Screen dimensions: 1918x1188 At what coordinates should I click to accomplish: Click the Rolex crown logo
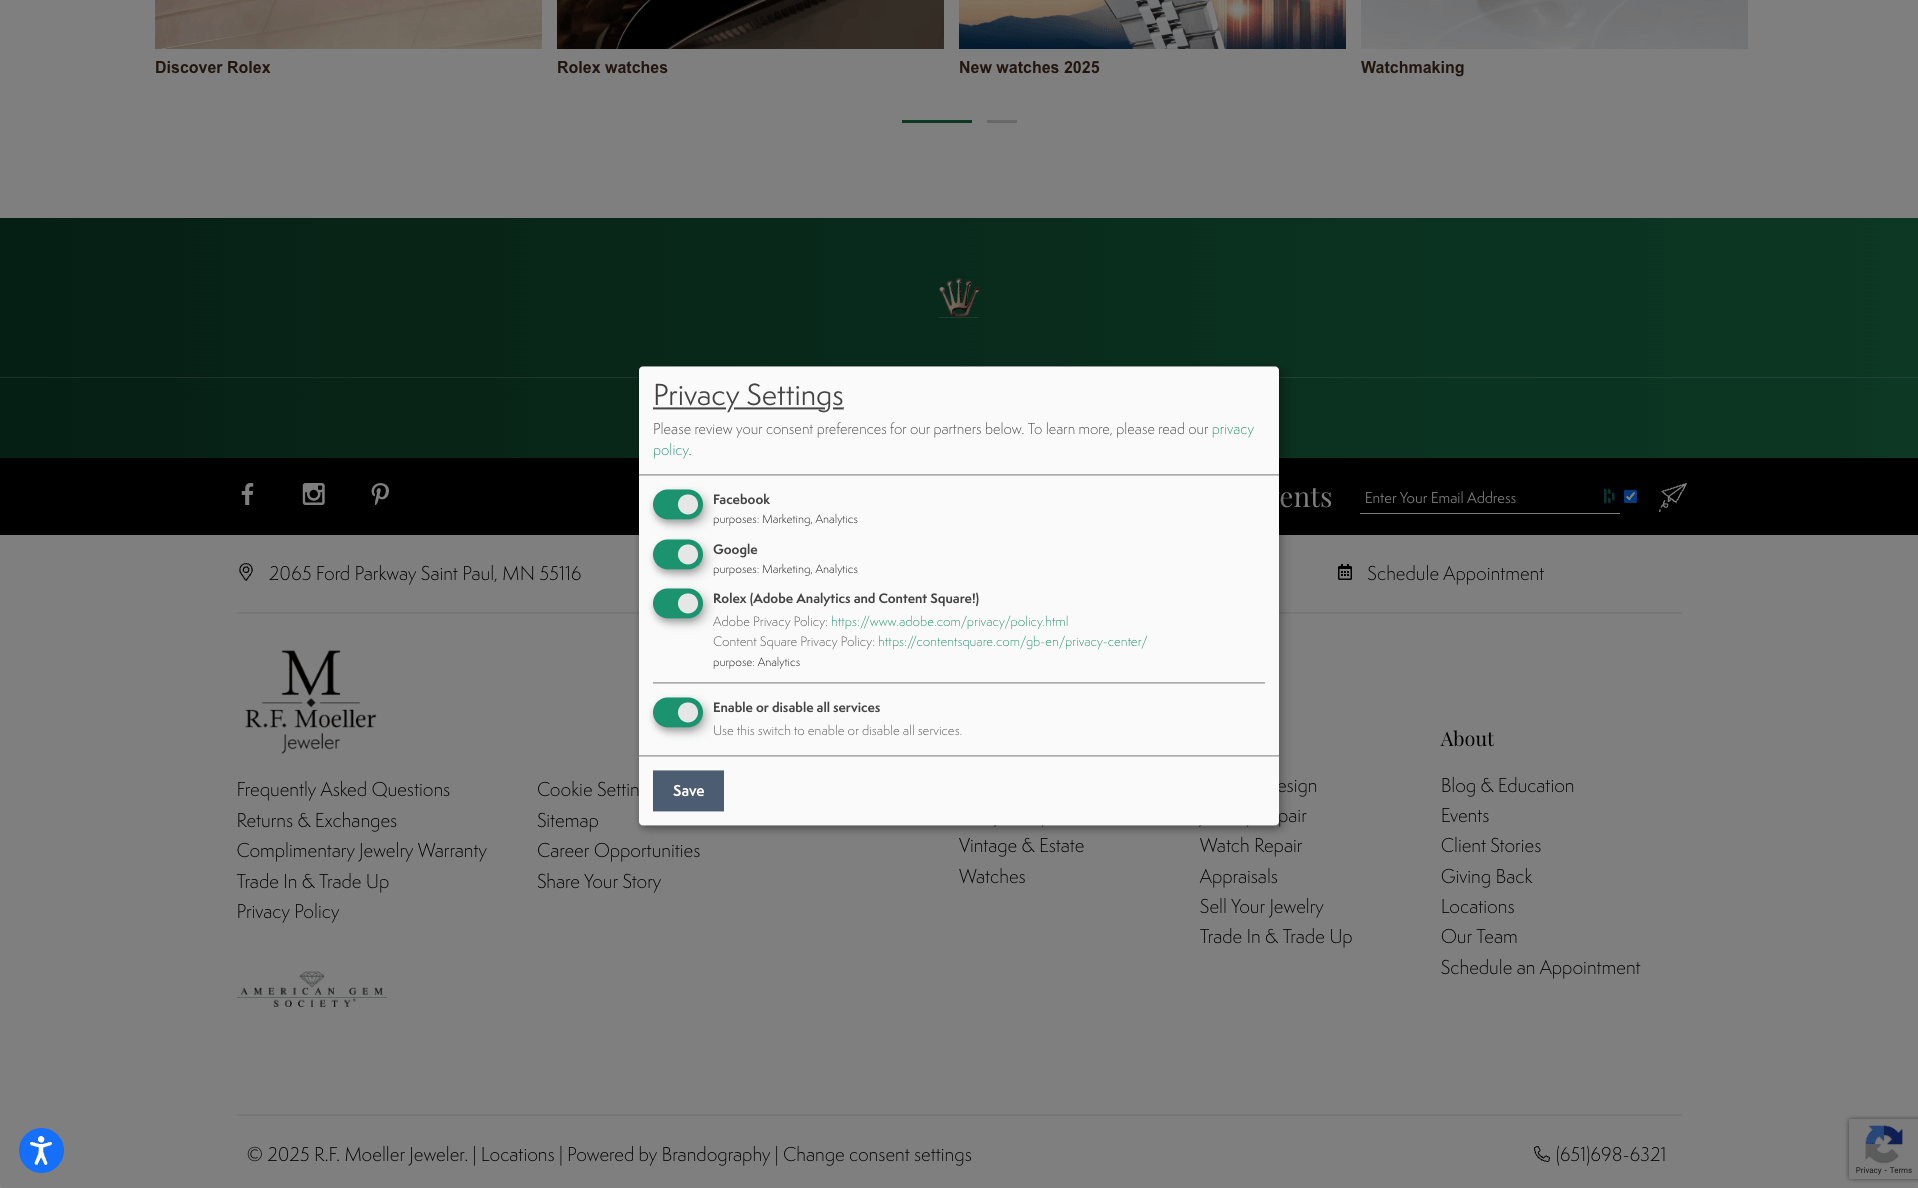(958, 297)
